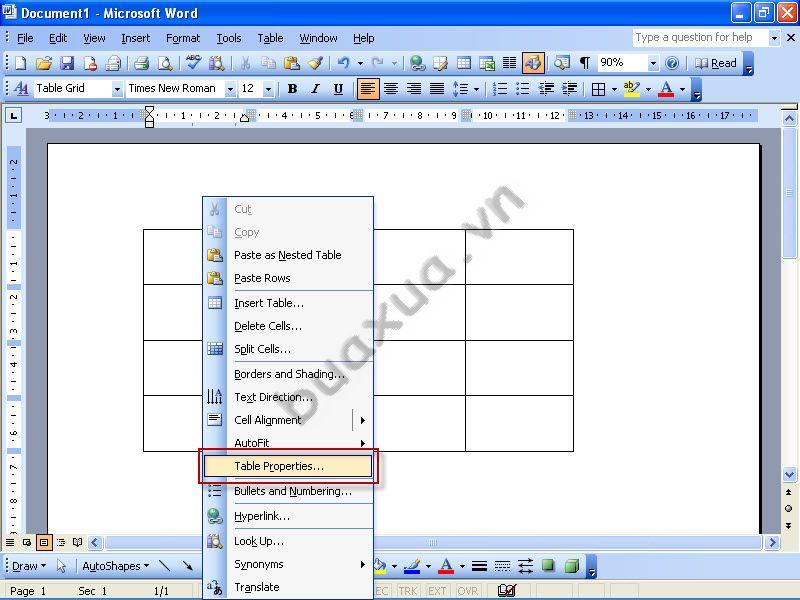This screenshot has height=600, width=800.
Task: Toggle Justify paragraph alignment
Action: [x=437, y=89]
